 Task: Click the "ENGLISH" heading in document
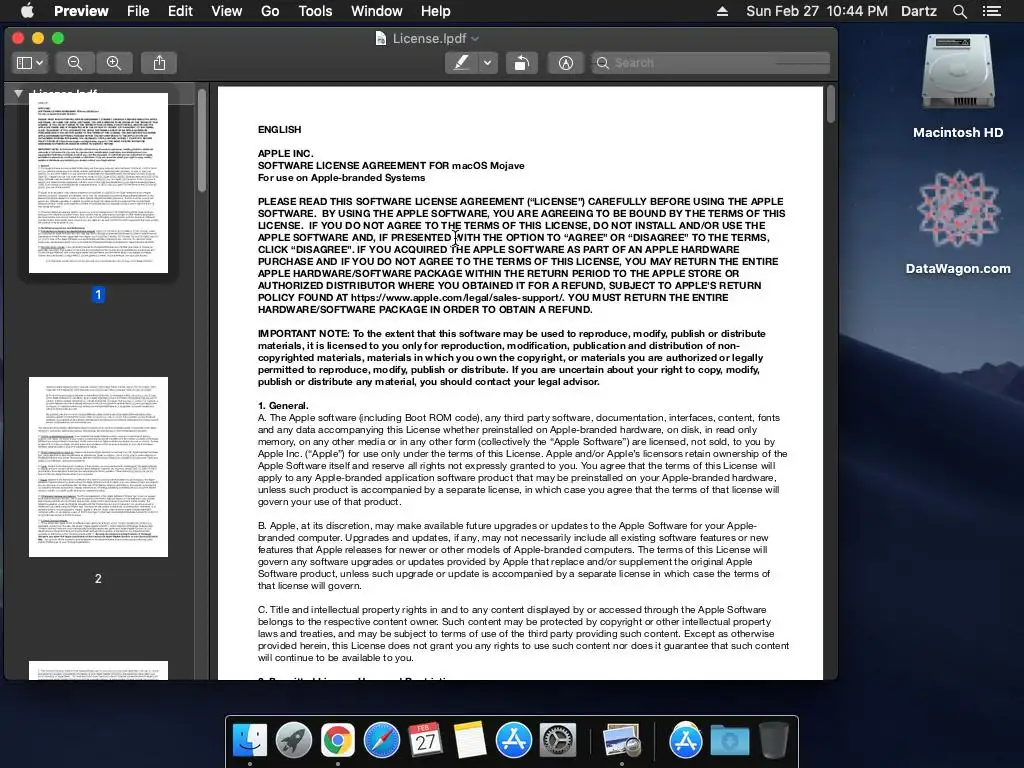click(280, 129)
